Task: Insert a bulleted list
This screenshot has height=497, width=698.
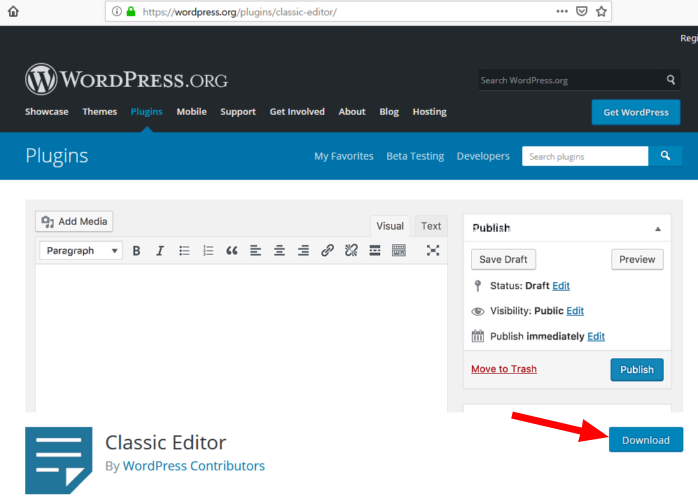Action: [184, 251]
